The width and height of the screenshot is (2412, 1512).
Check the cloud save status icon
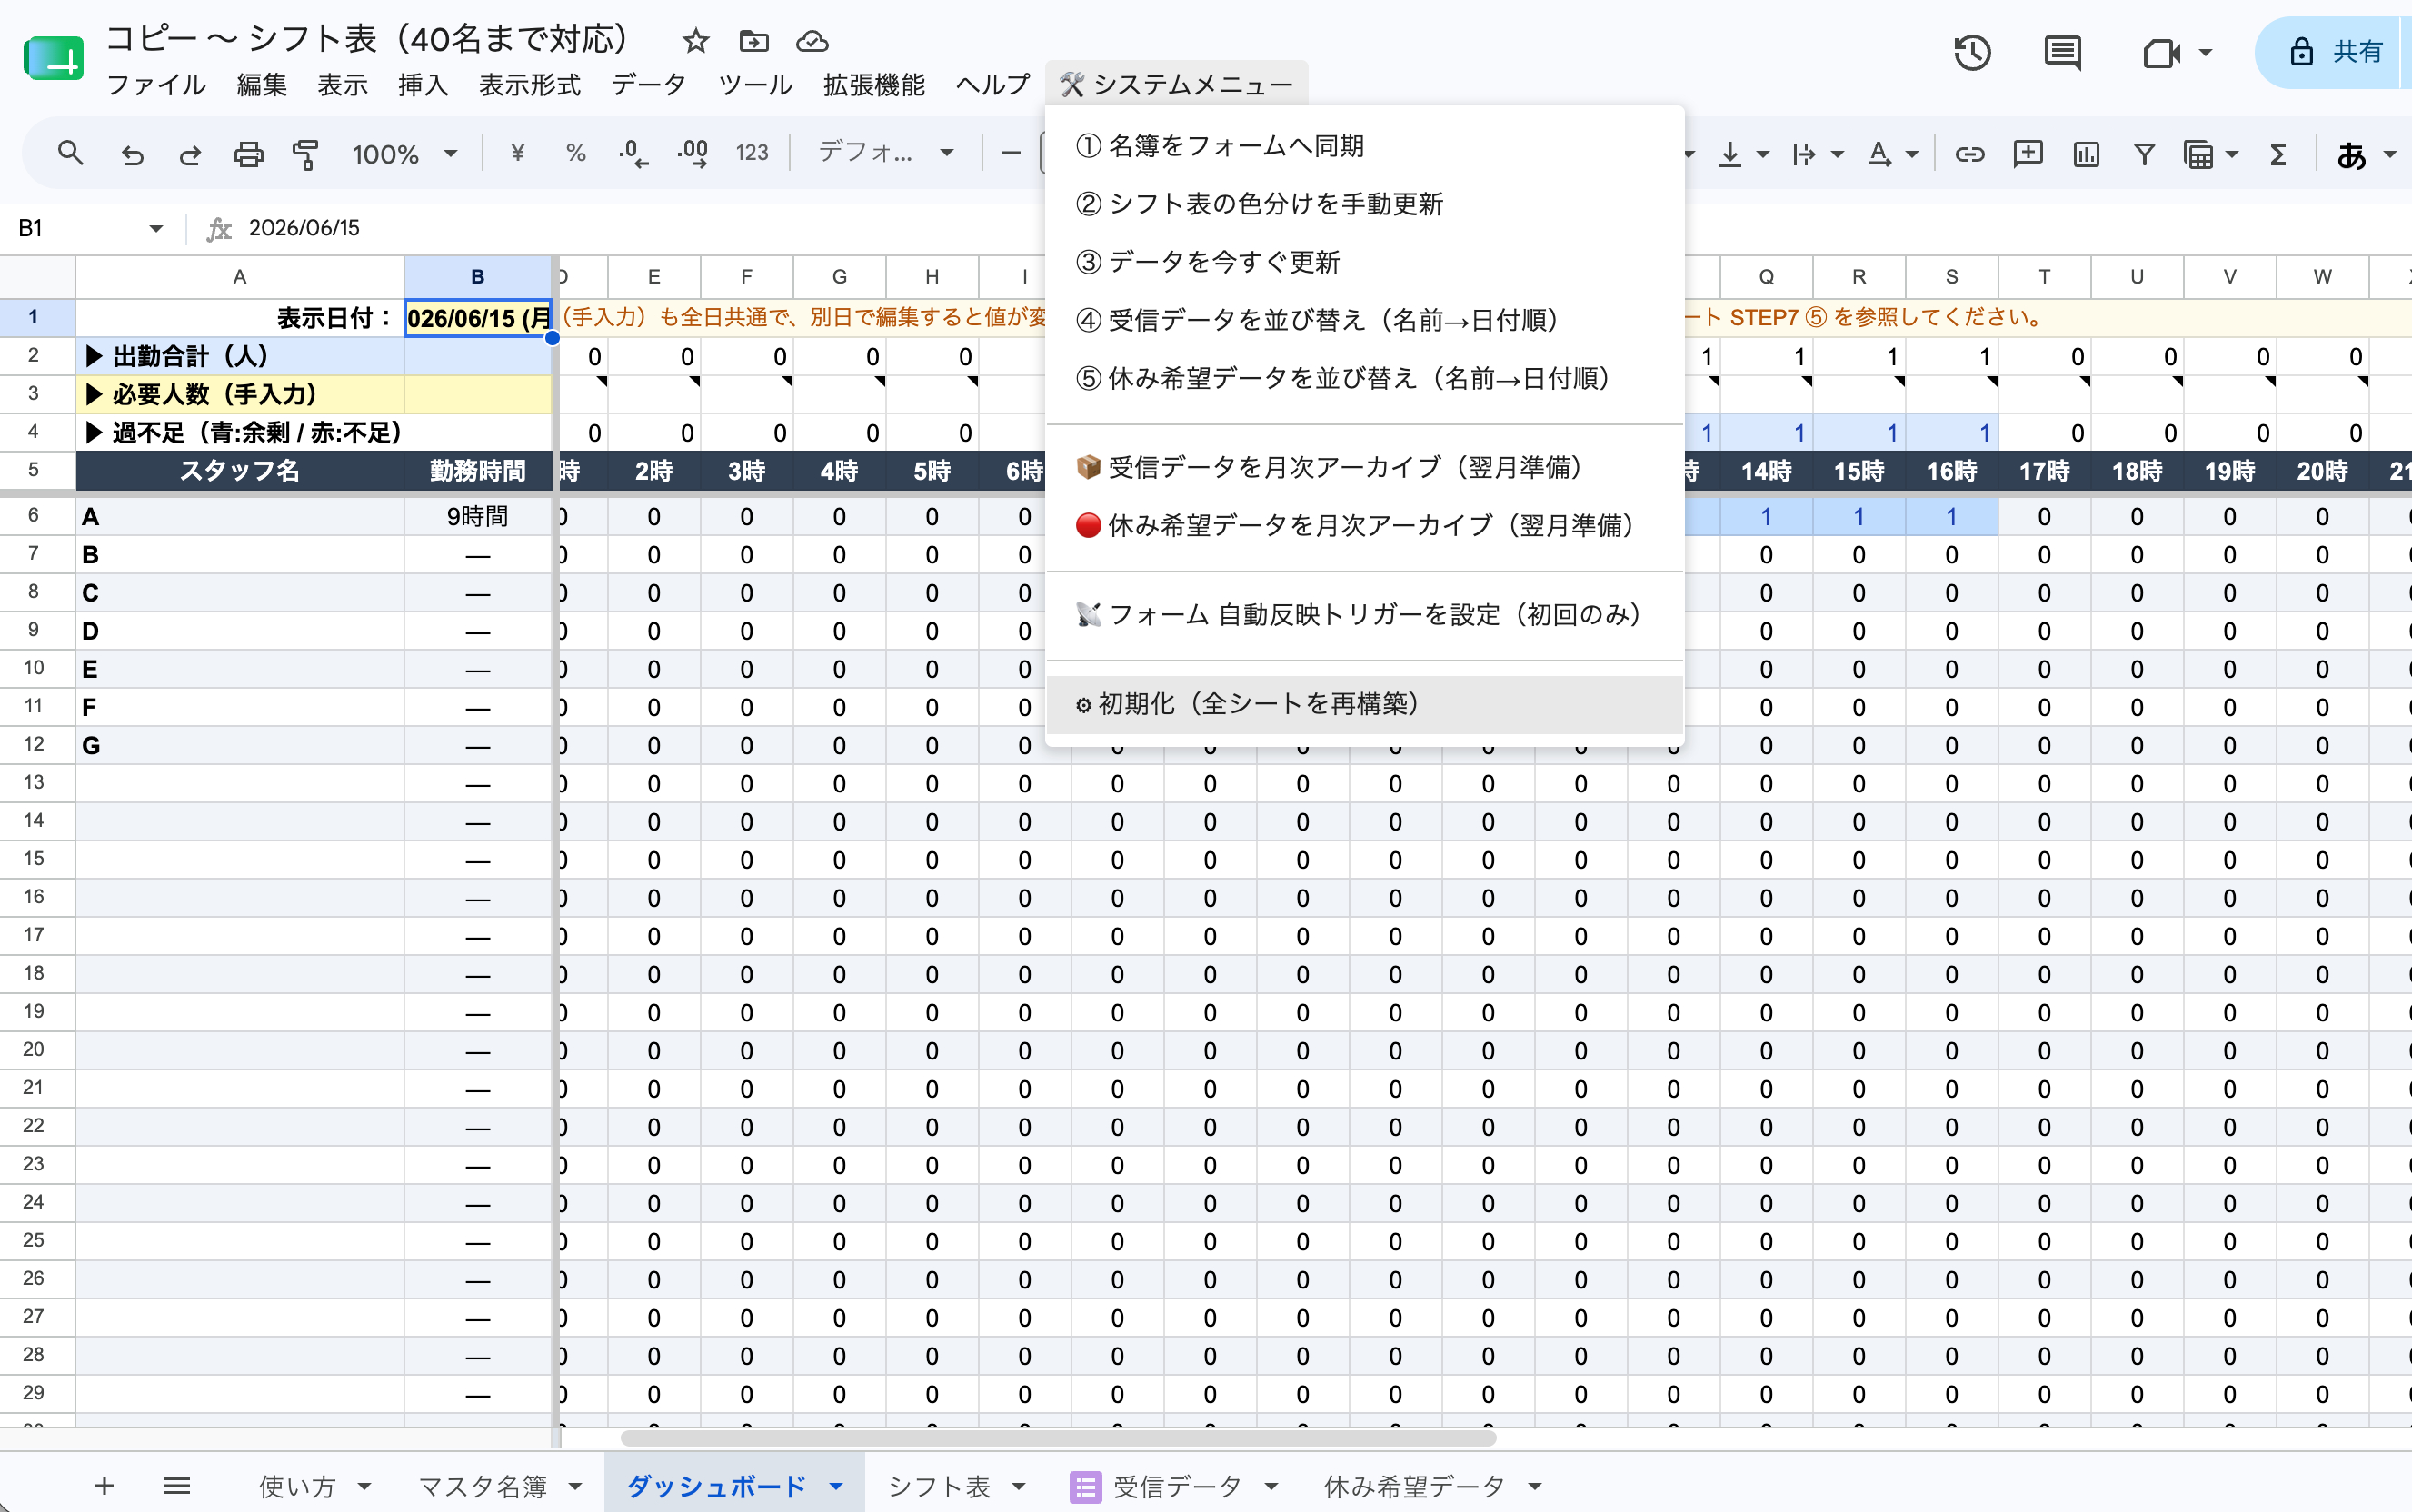tap(812, 41)
